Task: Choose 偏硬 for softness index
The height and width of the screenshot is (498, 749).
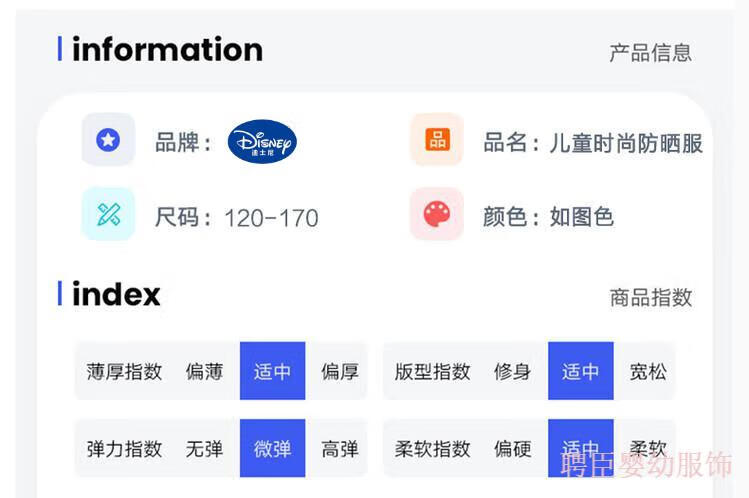Action: click(512, 448)
